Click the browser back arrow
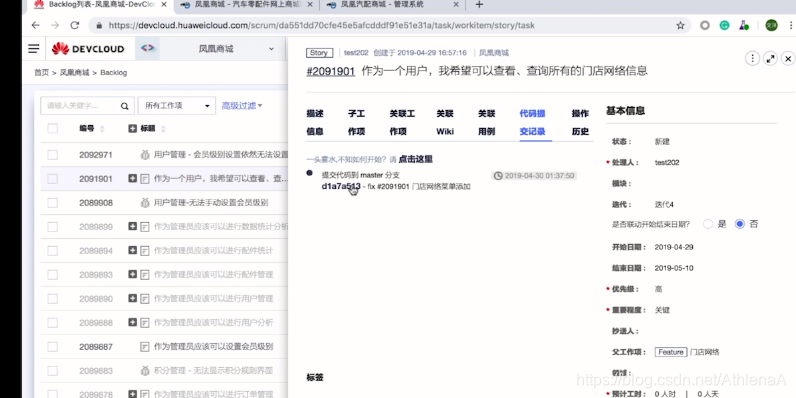This screenshot has width=796, height=398. (35, 25)
